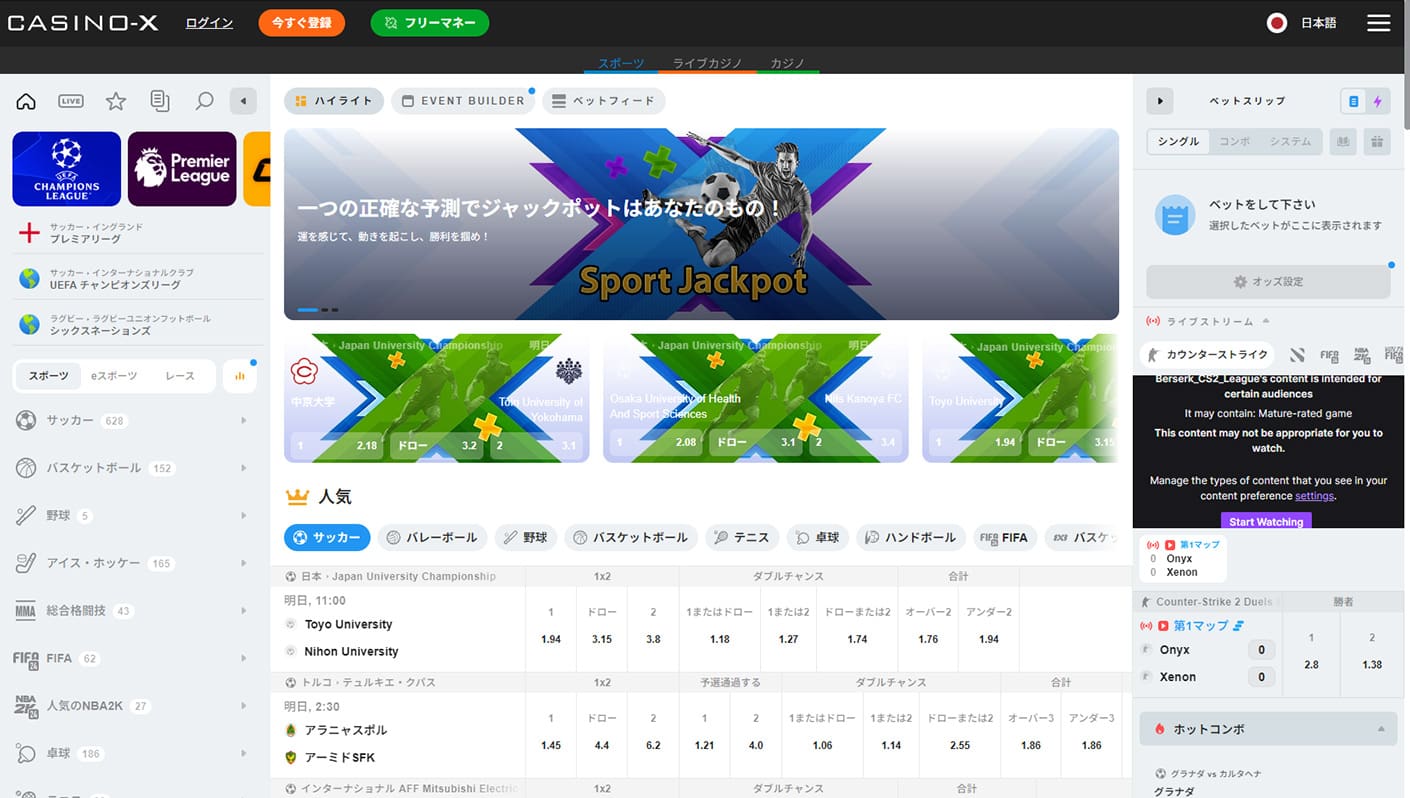Switch to the ライブカジノ tab
The image size is (1410, 798).
coord(707,63)
